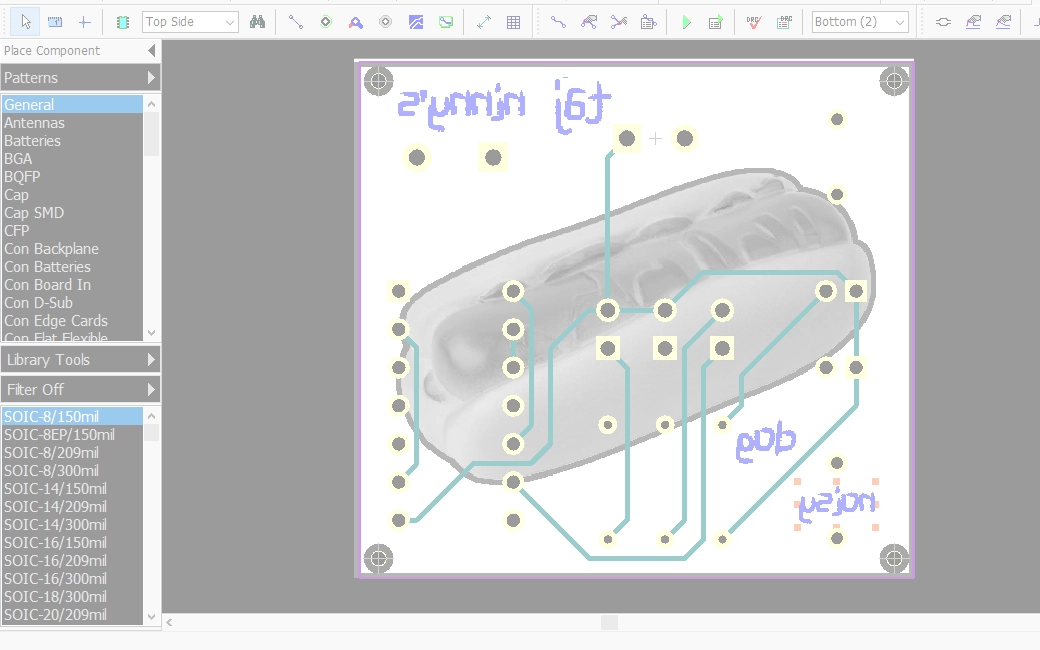
Task: Run design rule verification (DRC)
Action: [x=753, y=21]
